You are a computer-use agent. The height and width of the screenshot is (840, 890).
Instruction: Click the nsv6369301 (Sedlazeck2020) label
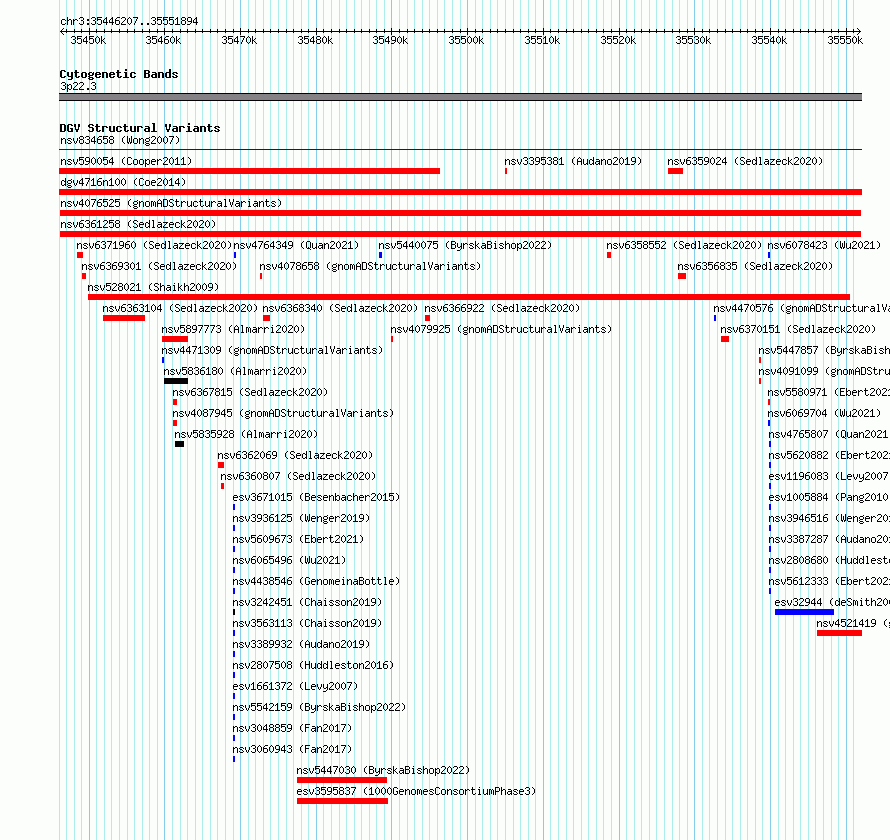[159, 266]
